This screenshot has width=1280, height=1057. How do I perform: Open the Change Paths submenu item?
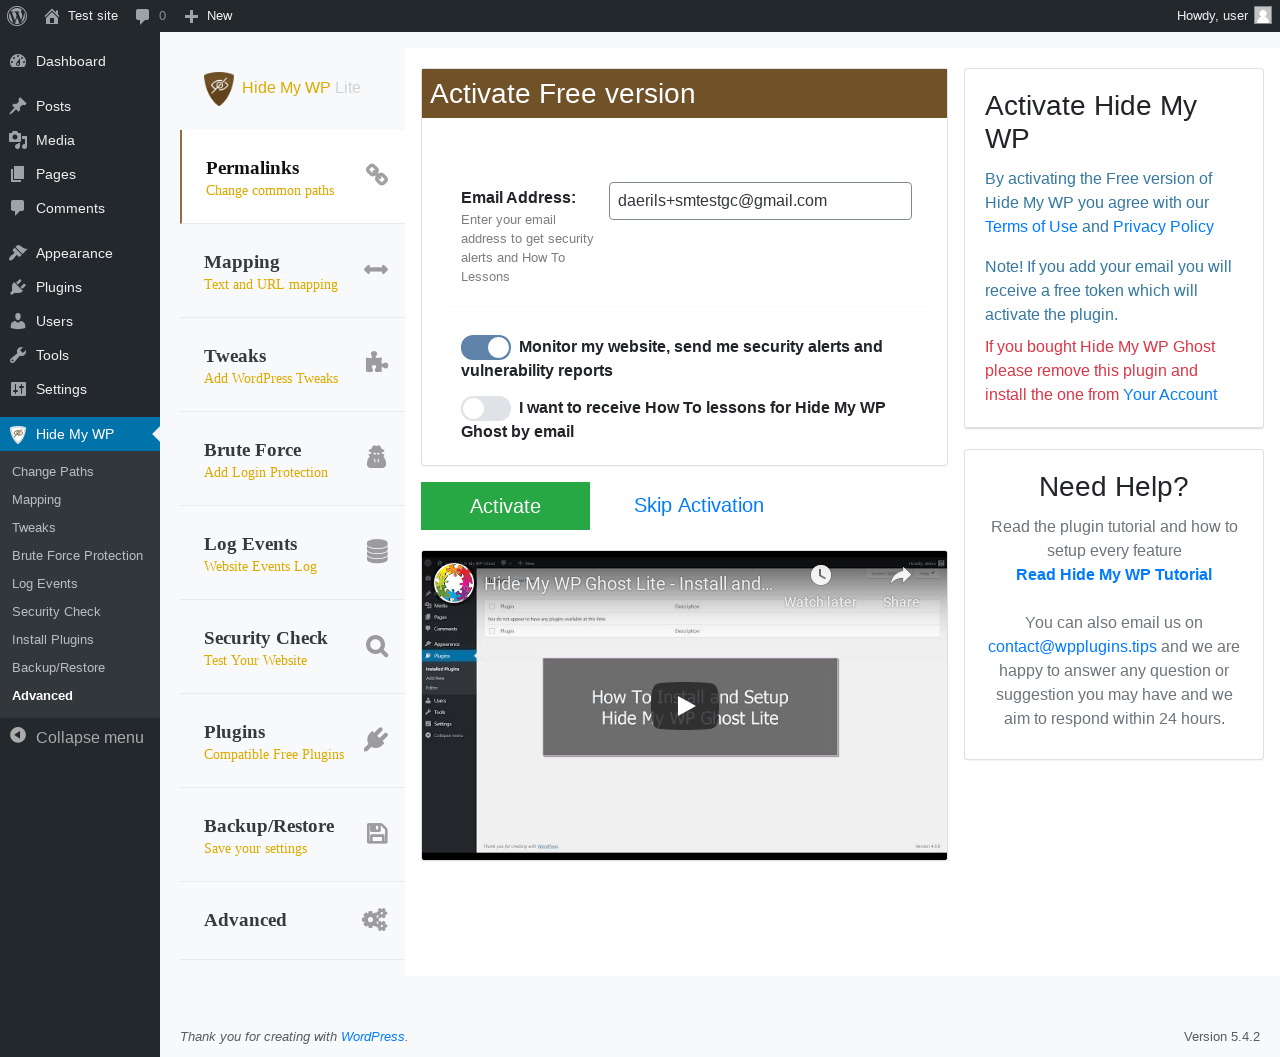pyautogui.click(x=53, y=472)
